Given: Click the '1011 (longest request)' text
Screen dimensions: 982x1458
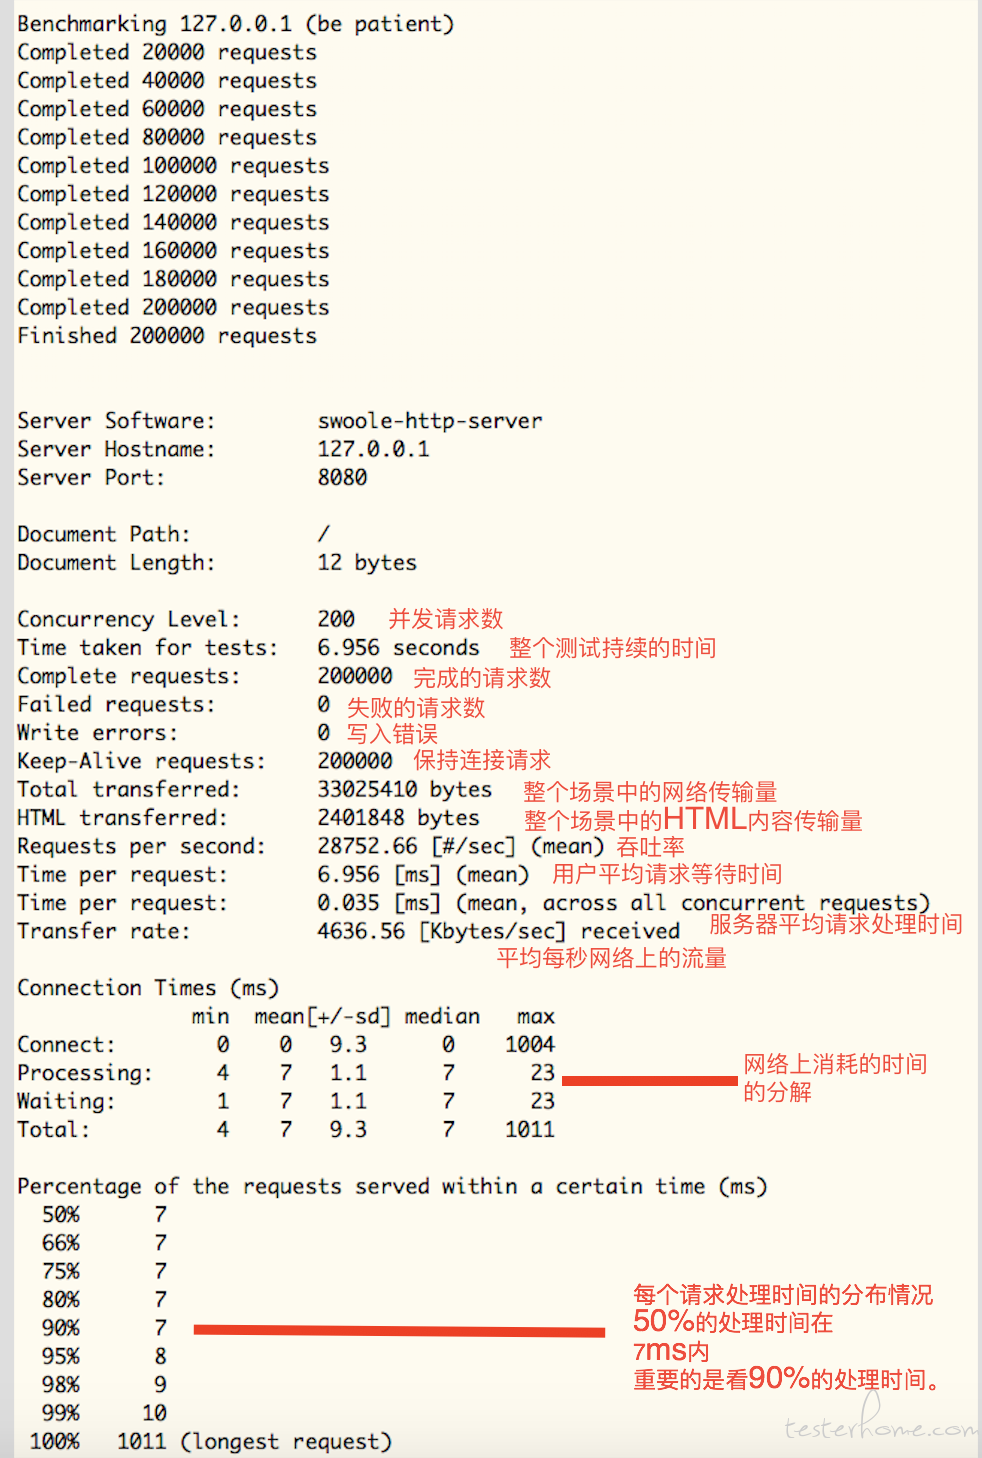Looking at the screenshot, I should click(254, 1442).
